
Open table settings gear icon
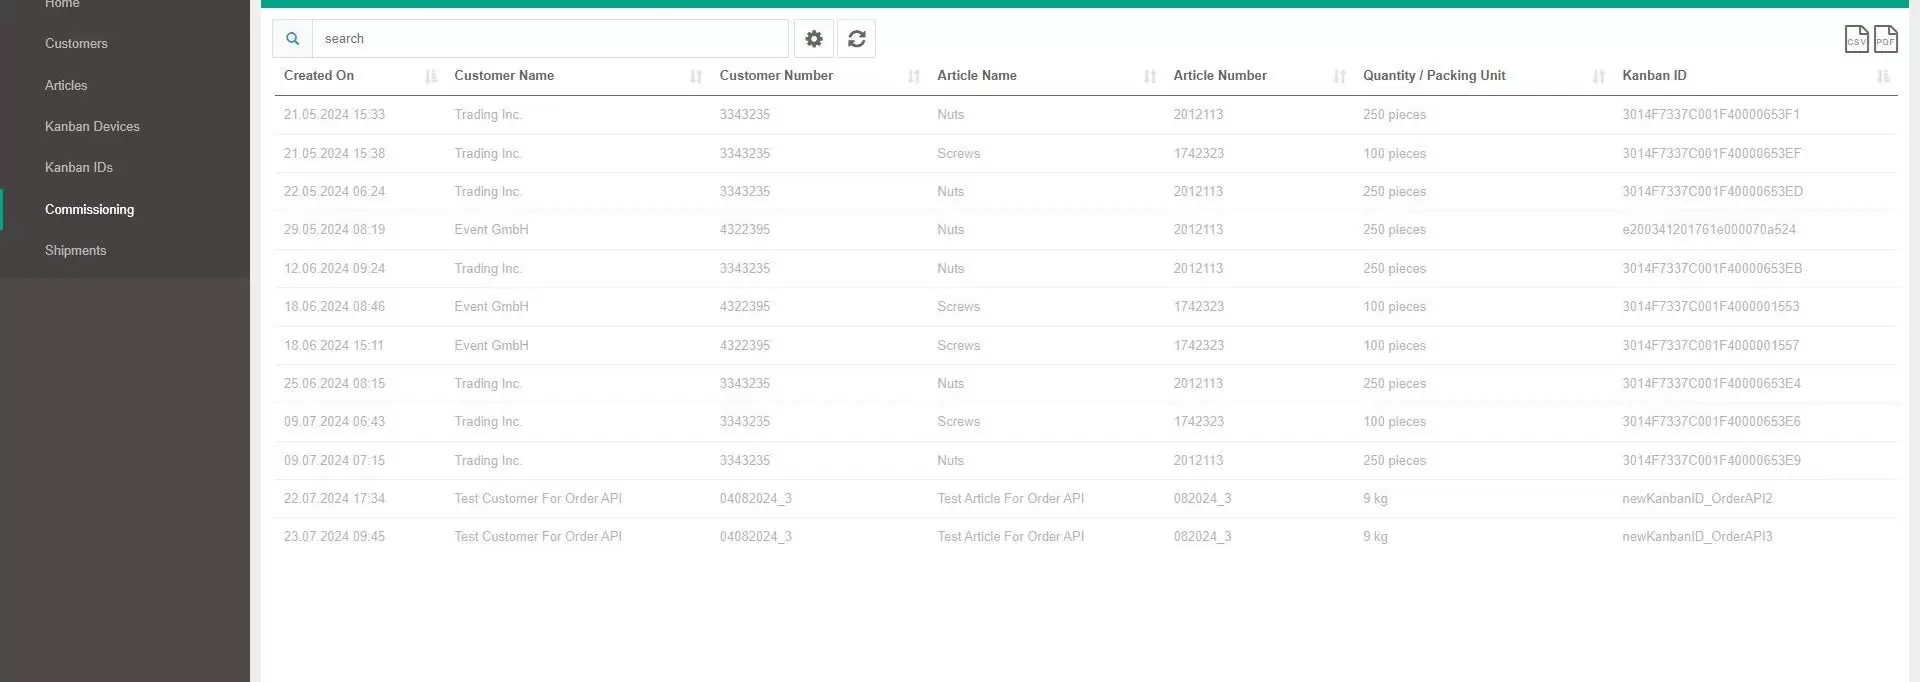[x=814, y=38]
